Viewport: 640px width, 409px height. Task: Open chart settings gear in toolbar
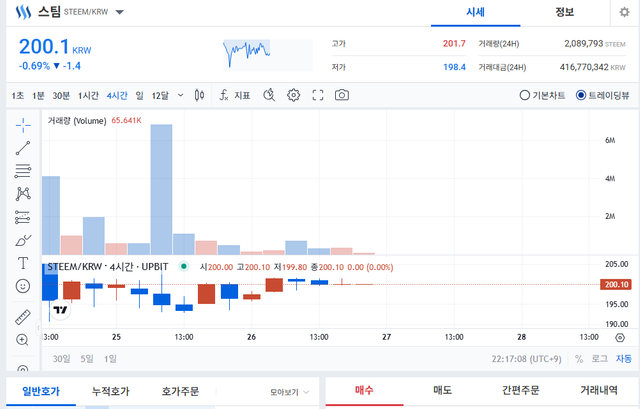point(293,95)
